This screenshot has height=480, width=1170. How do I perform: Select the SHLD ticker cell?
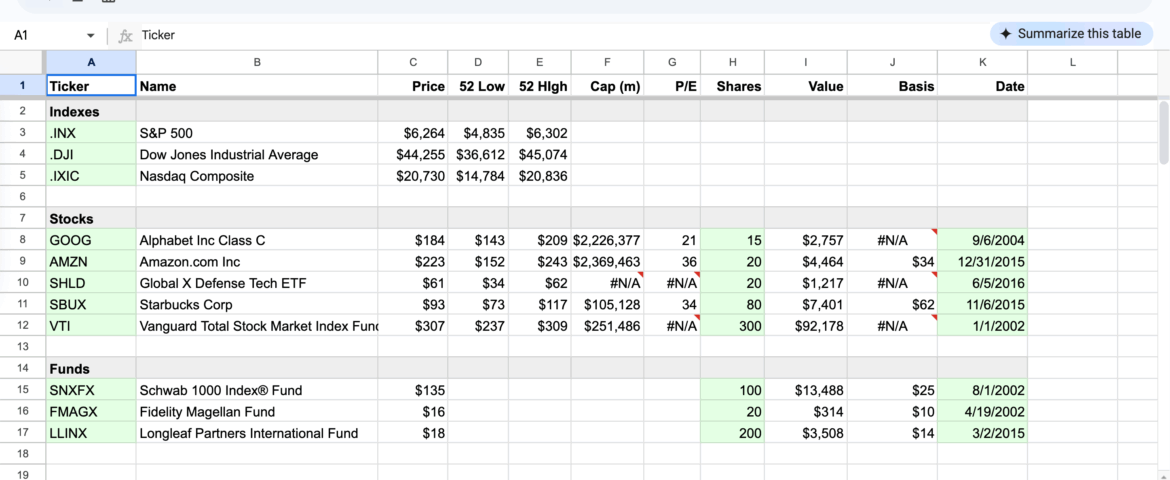(x=91, y=283)
